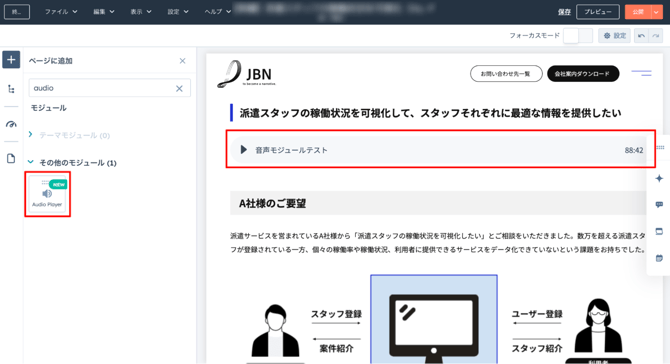
Task: Click the AI sparkle icon on right rail
Action: [x=659, y=178]
